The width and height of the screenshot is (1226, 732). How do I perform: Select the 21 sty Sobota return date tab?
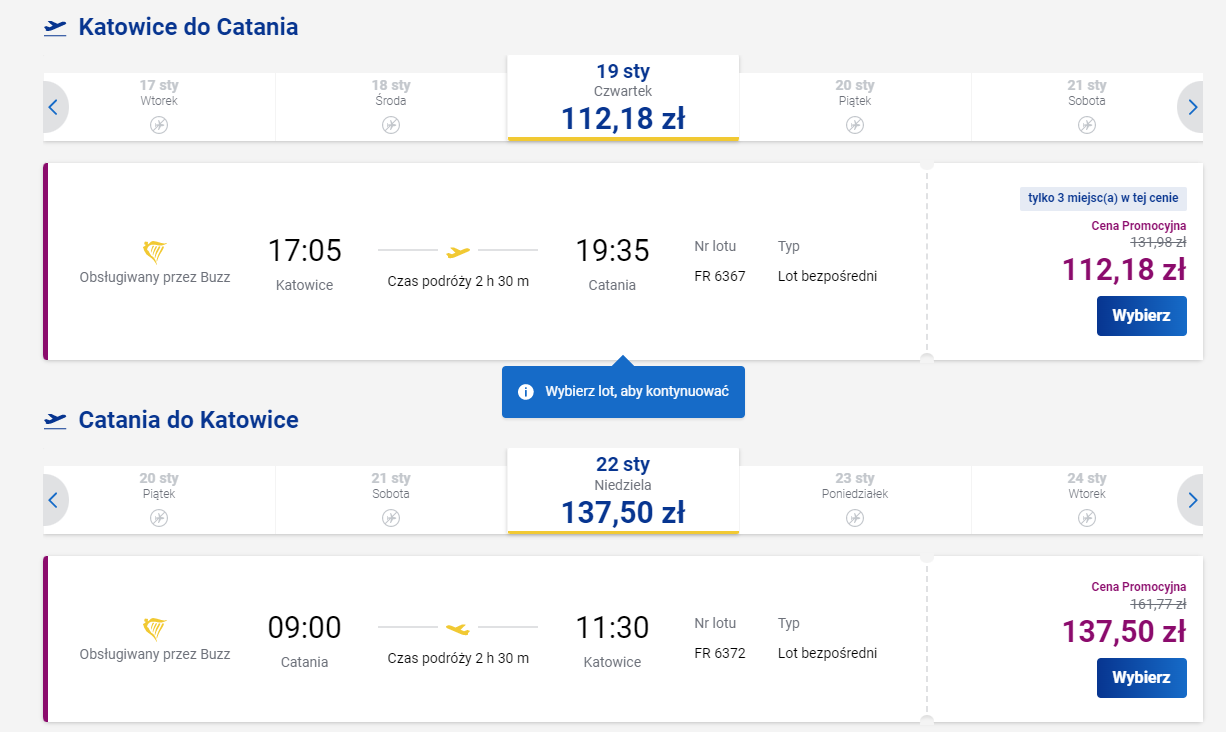coord(391,499)
